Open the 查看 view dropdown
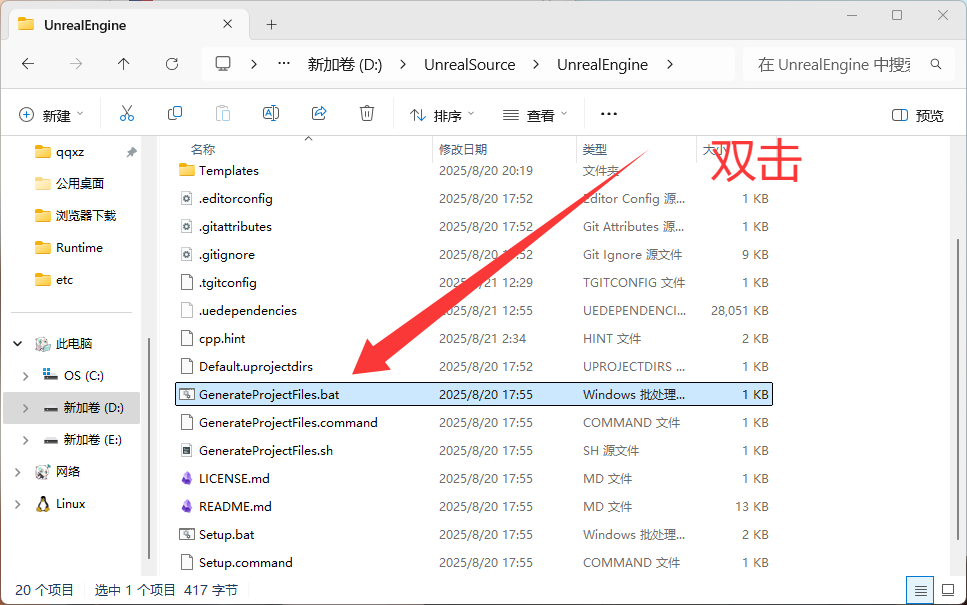The height and width of the screenshot is (605, 967). point(535,115)
